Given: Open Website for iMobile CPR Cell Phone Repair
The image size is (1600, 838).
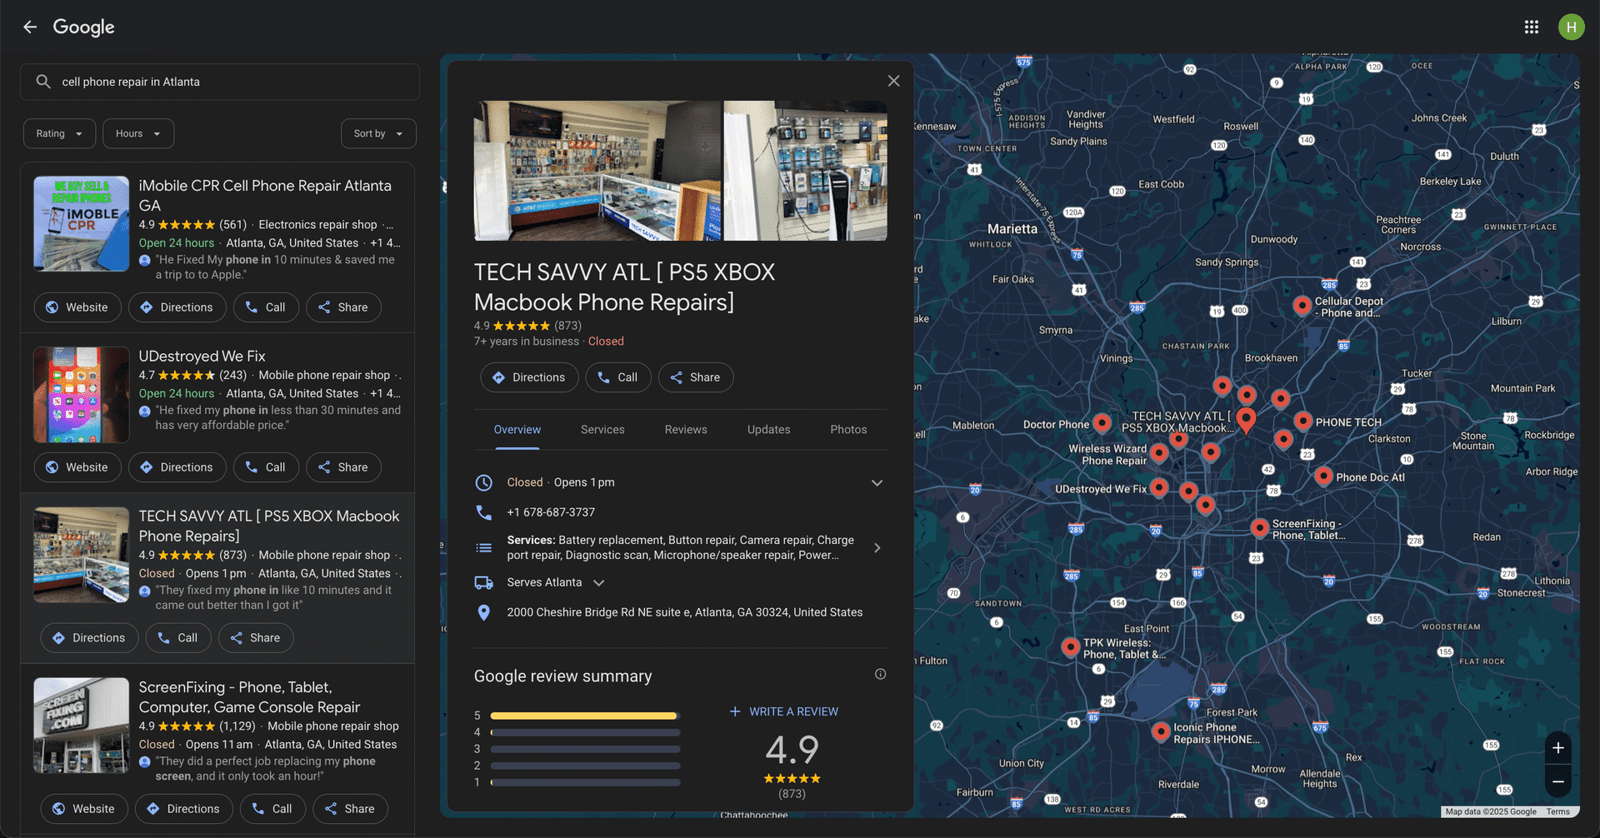Looking at the screenshot, I should point(78,308).
